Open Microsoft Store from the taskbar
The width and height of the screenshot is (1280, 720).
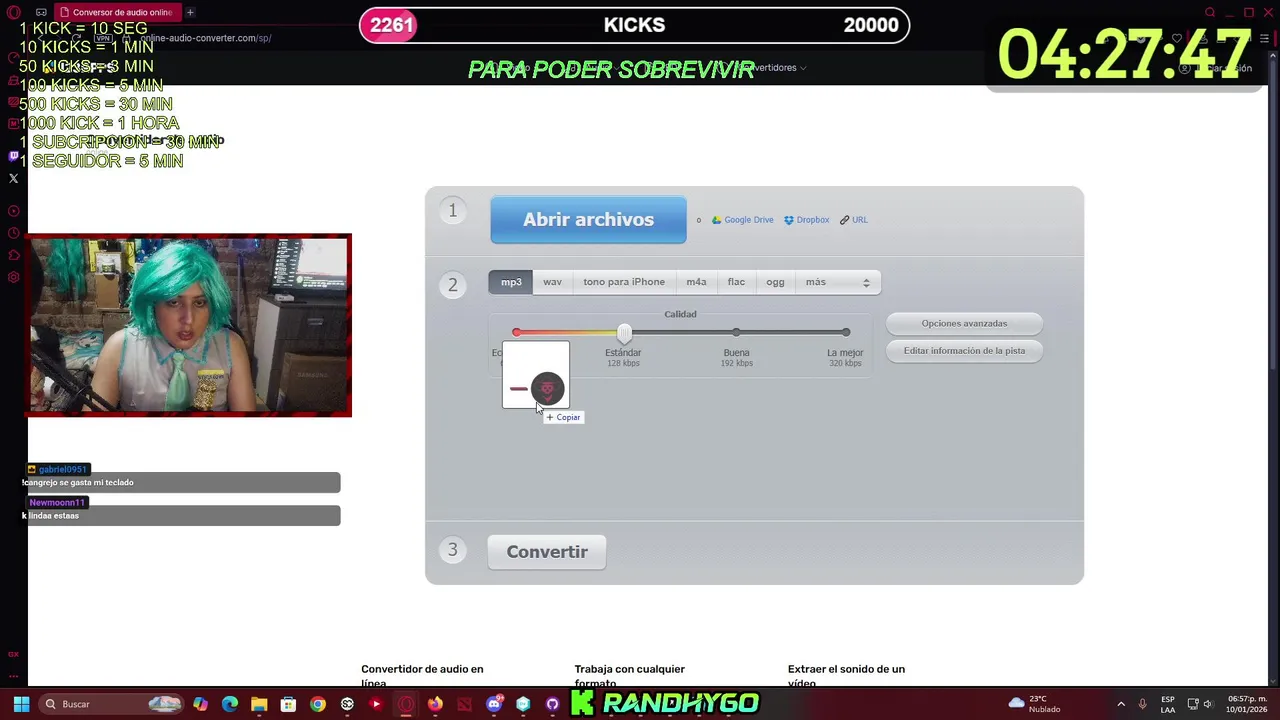coord(288,704)
